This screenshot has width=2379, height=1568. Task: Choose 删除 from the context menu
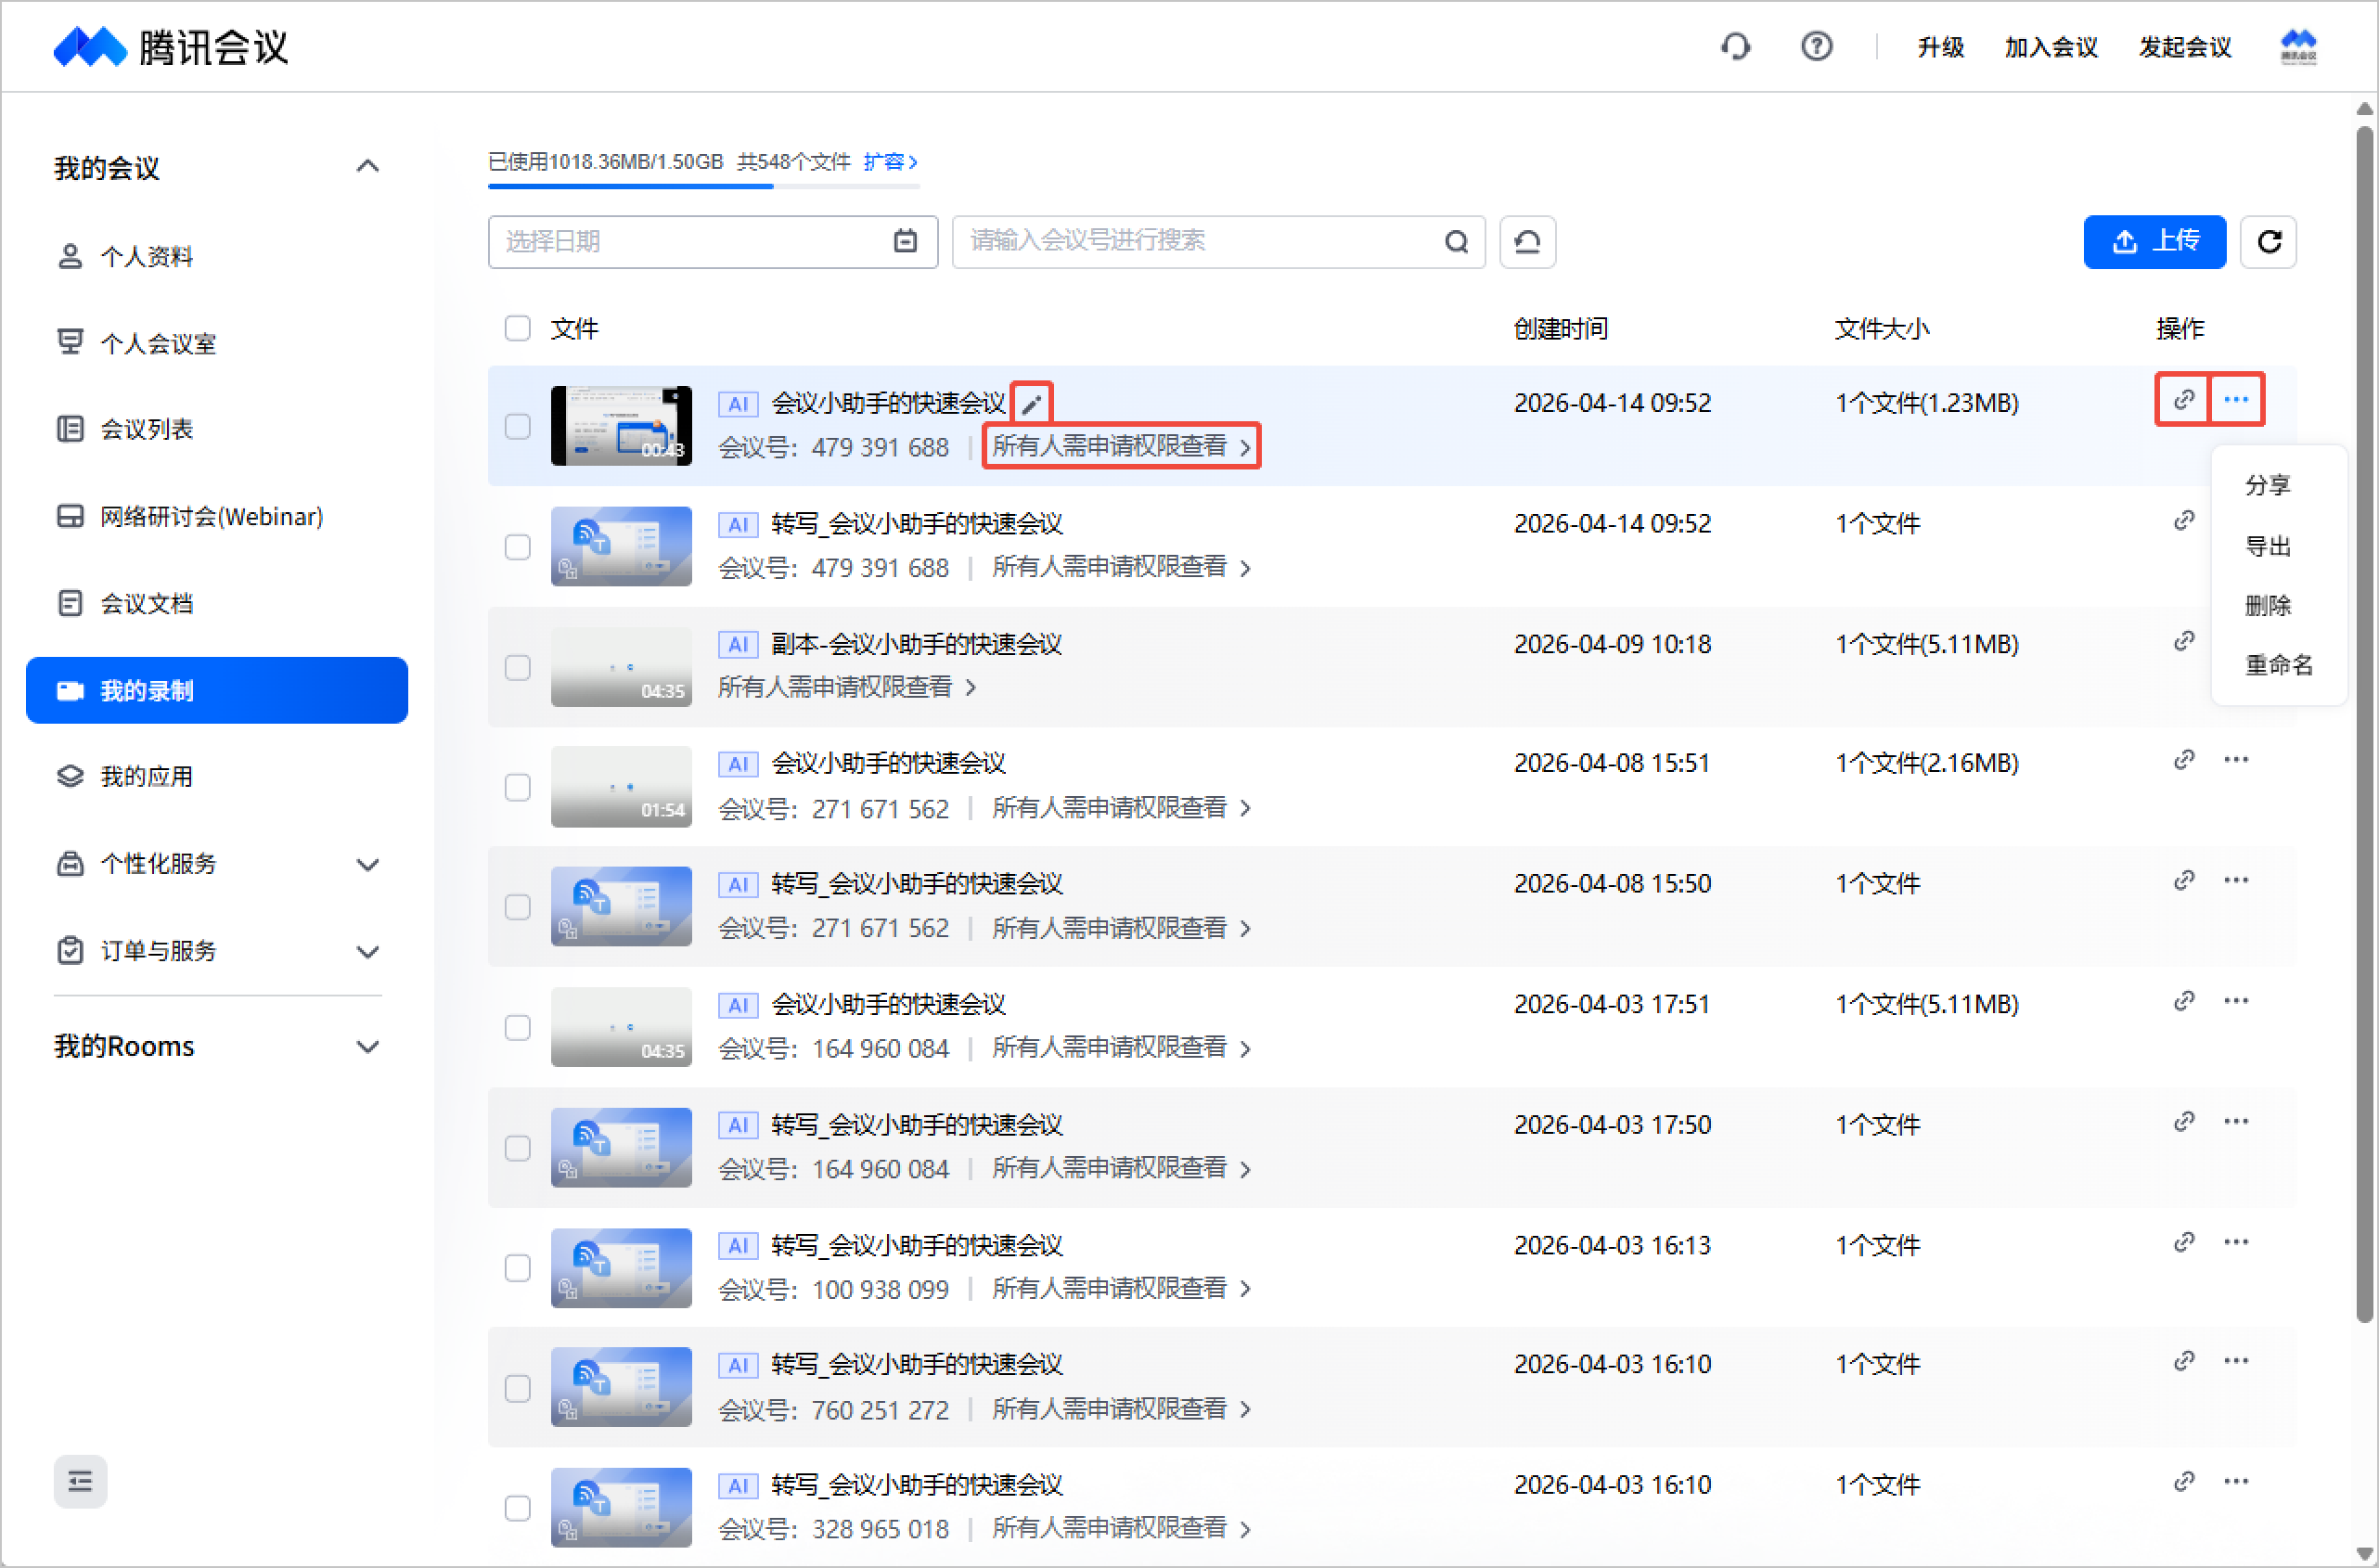[x=2267, y=605]
